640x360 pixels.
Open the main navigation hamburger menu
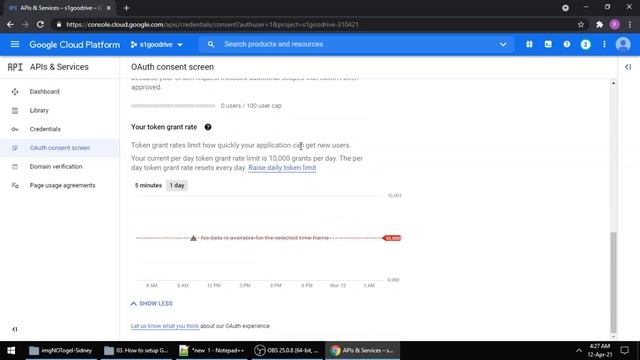click(x=15, y=44)
